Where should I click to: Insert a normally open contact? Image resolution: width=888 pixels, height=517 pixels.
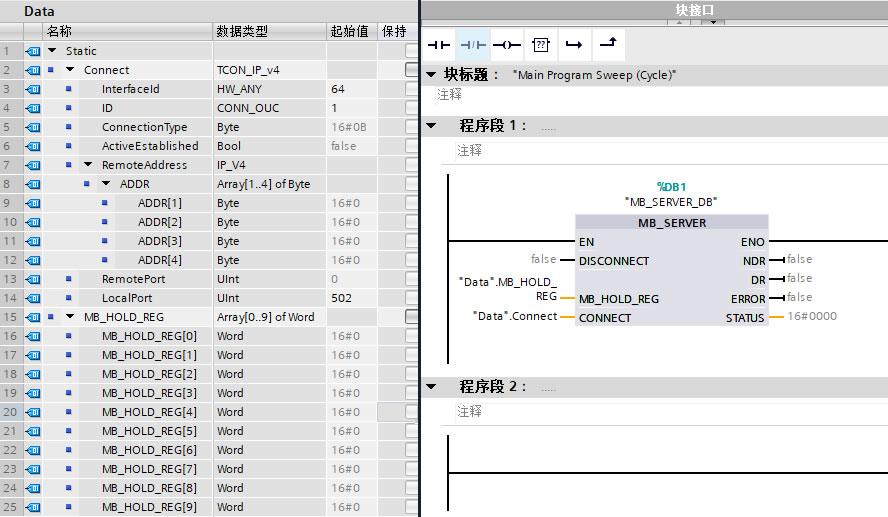(439, 45)
